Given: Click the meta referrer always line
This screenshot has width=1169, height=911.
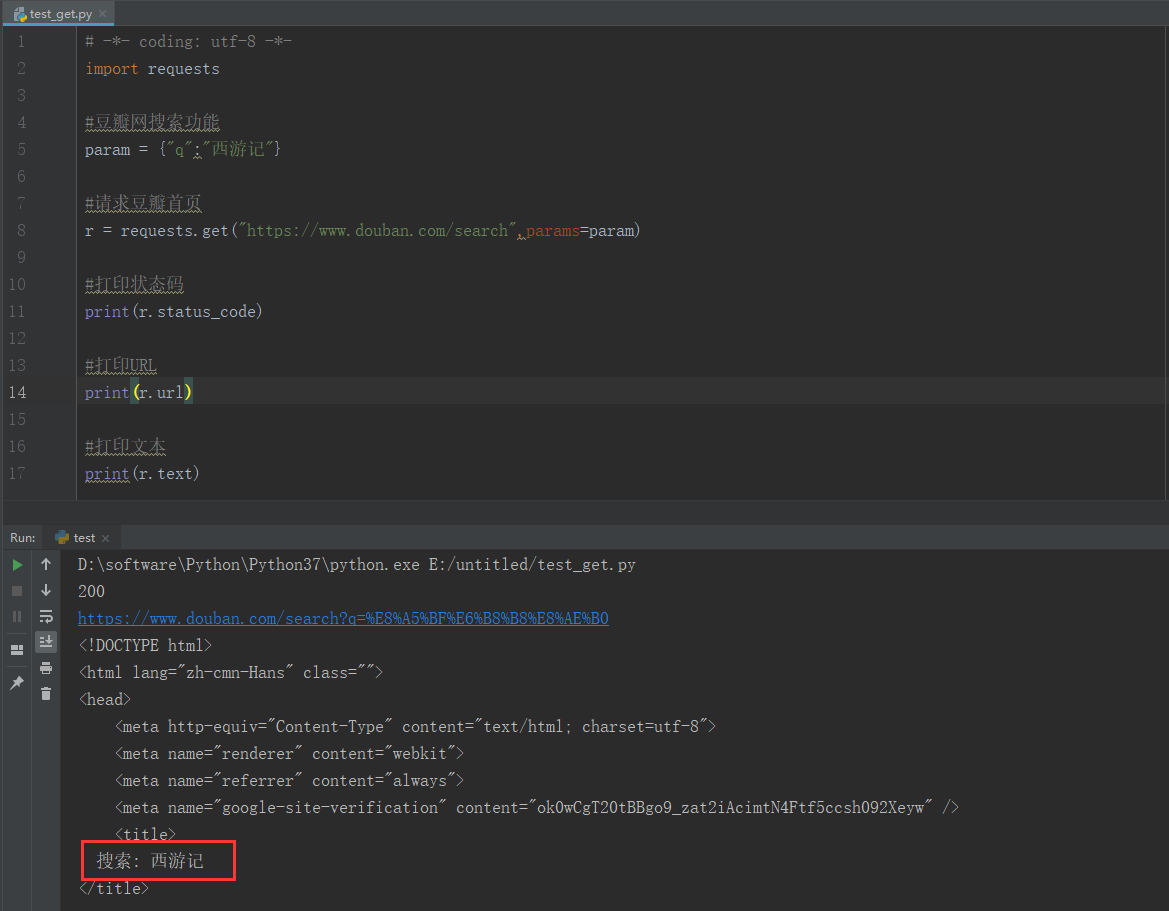Looking at the screenshot, I should point(289,781).
